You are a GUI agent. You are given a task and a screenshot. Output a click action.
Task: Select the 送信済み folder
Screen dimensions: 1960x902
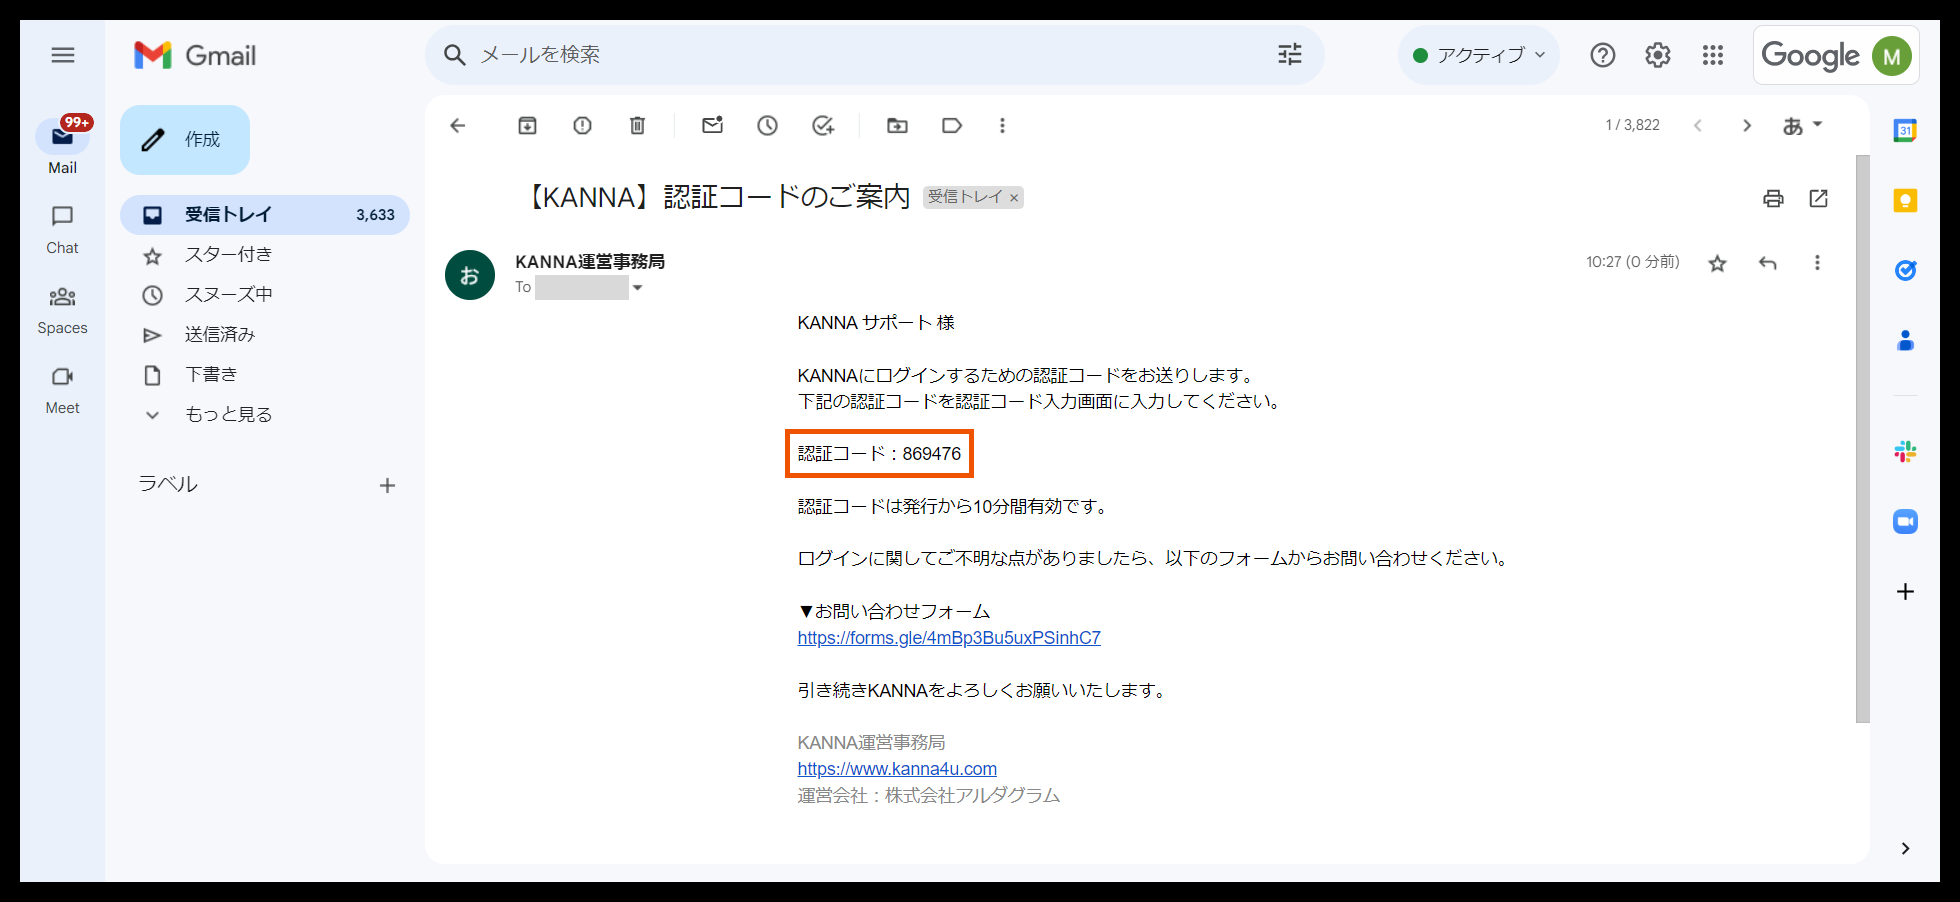click(x=265, y=335)
